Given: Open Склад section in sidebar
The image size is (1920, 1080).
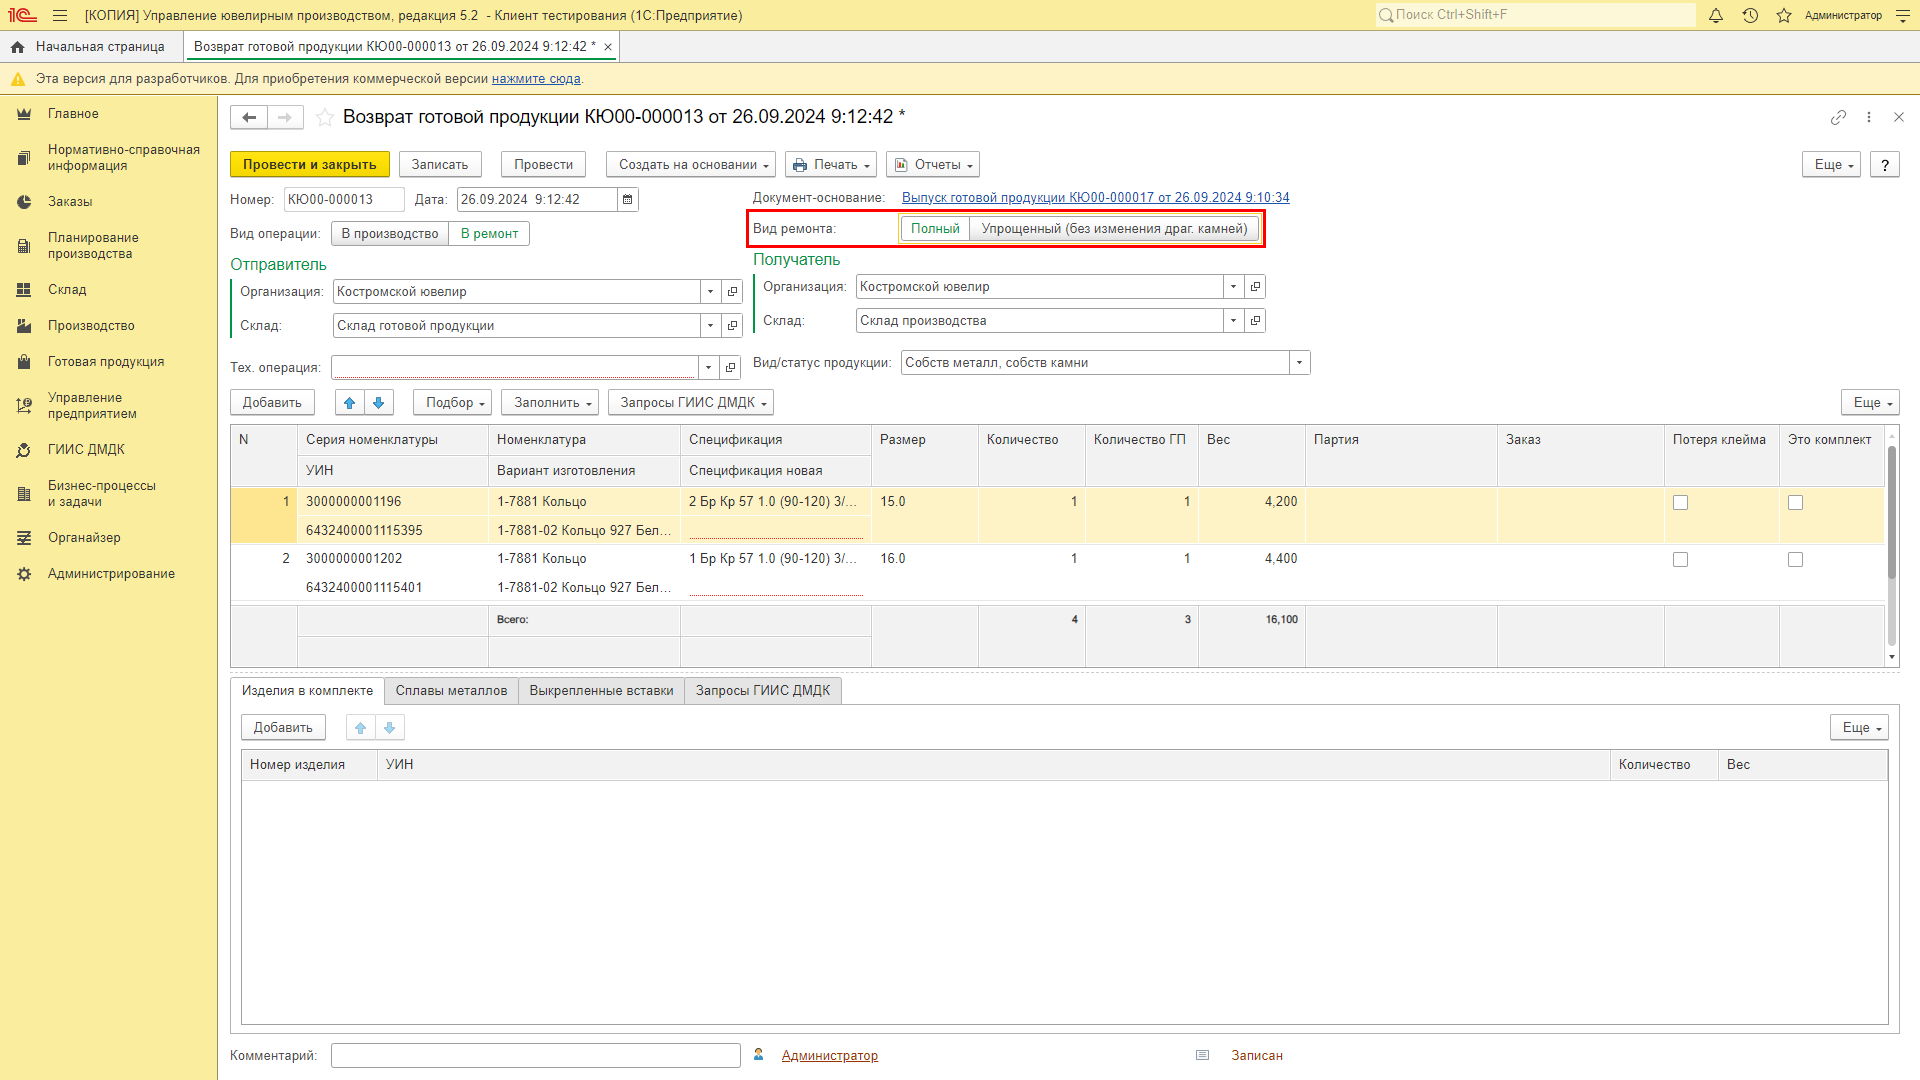Looking at the screenshot, I should click(x=67, y=290).
